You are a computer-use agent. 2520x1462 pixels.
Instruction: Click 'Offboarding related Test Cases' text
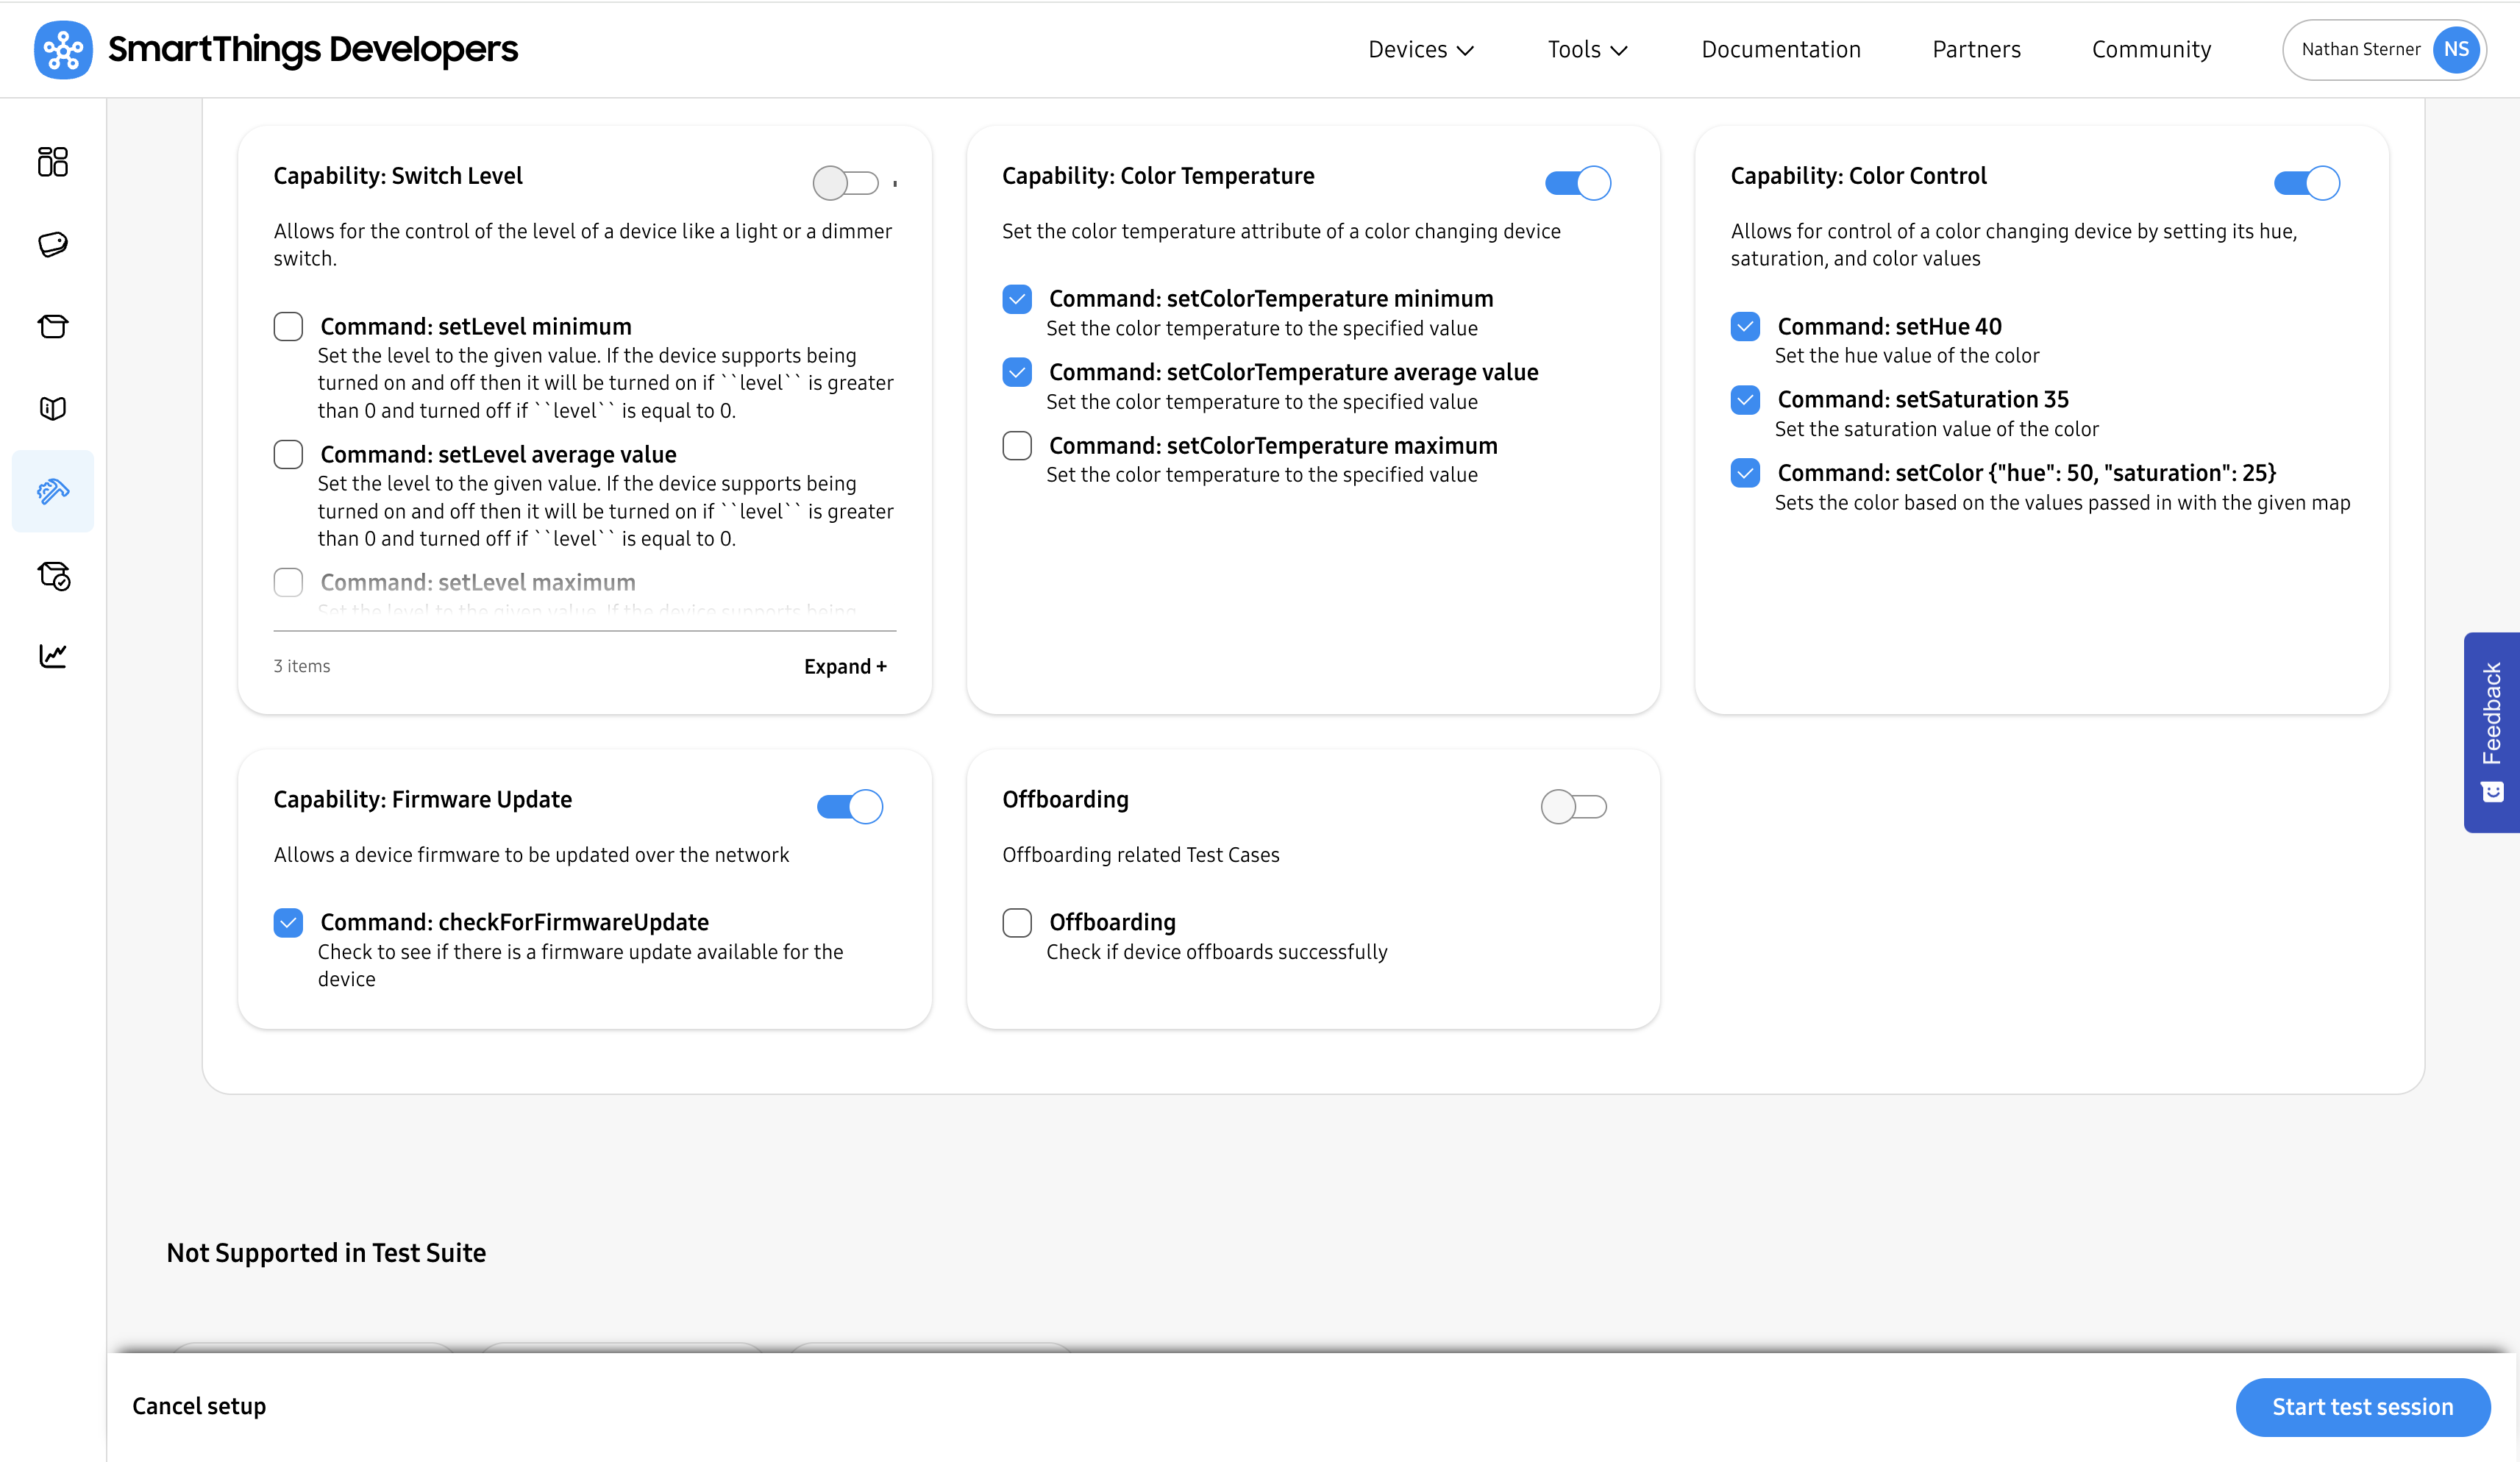pos(1141,855)
